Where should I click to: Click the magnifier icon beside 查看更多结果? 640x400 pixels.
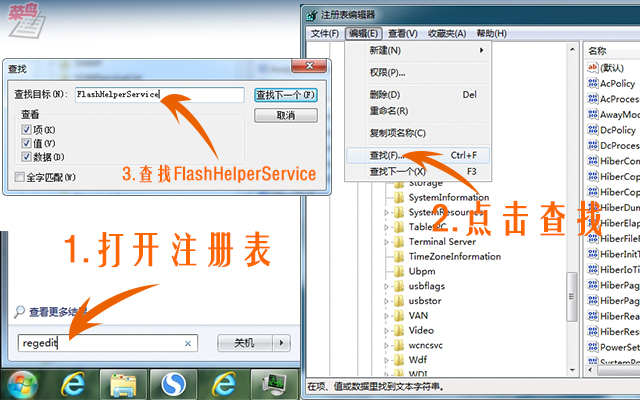click(19, 312)
